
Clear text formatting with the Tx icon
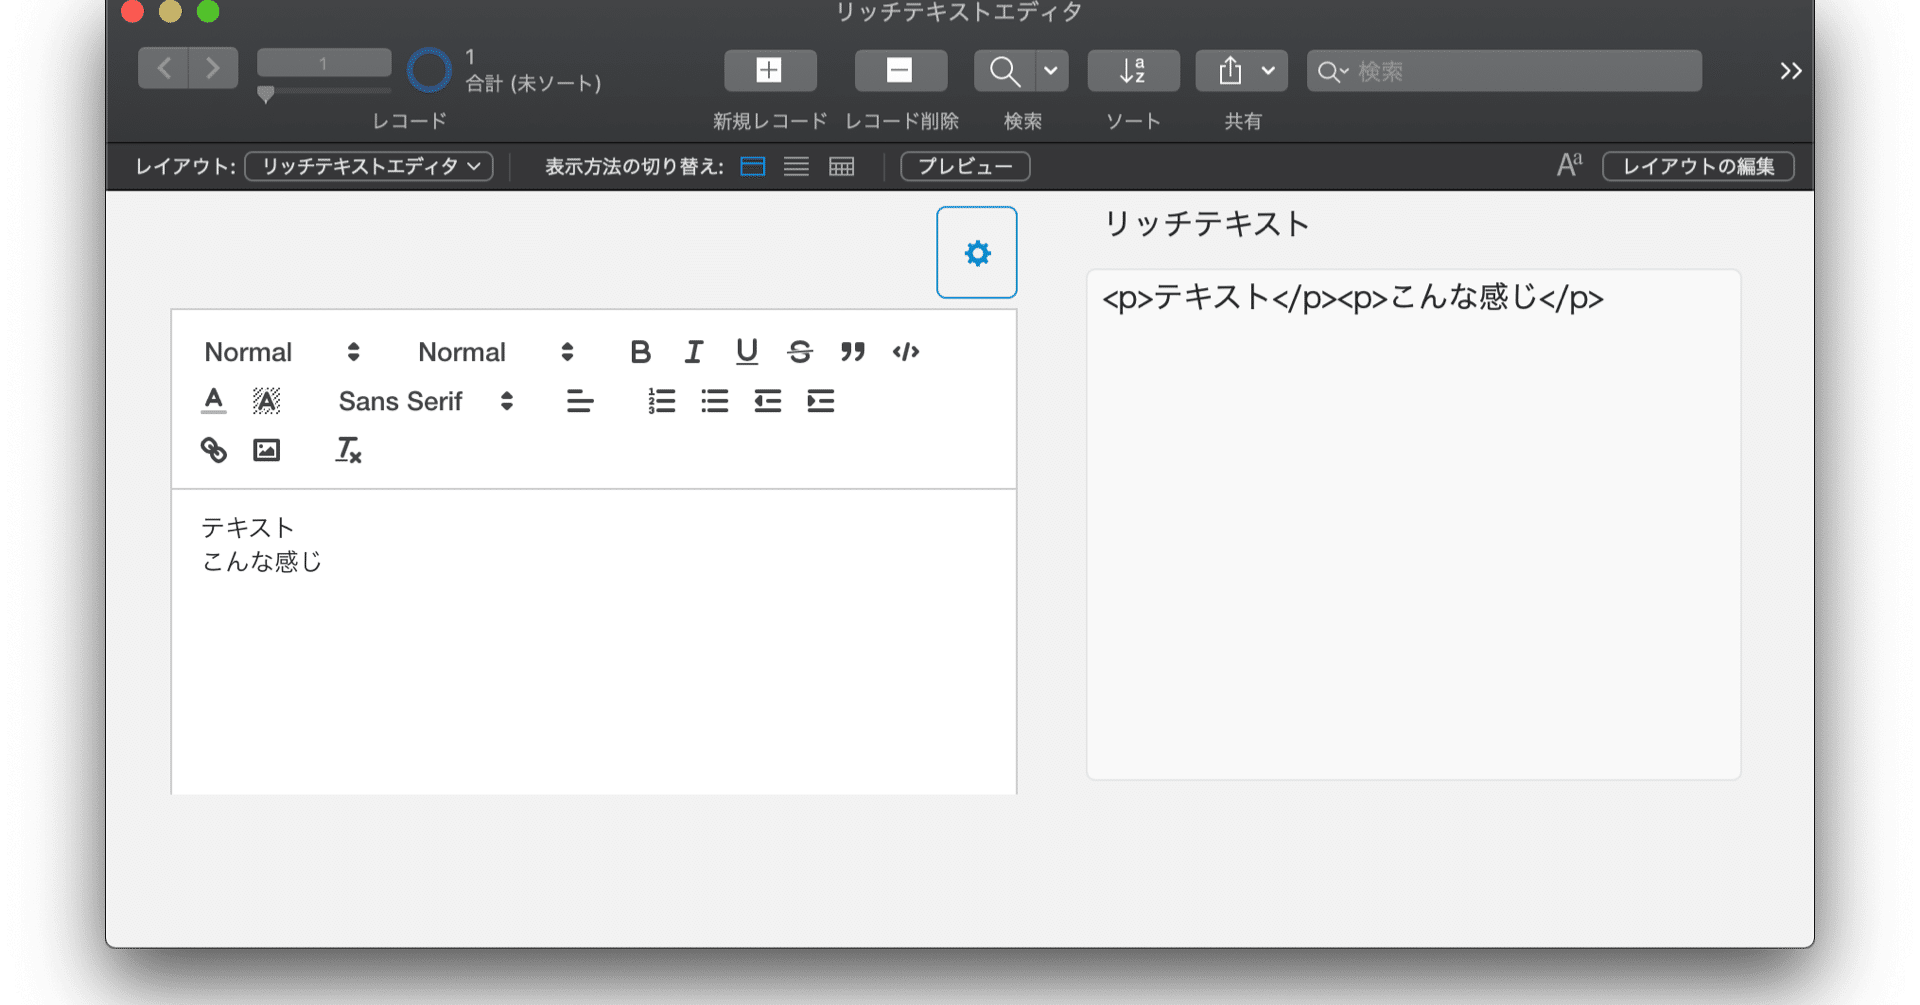[347, 450]
